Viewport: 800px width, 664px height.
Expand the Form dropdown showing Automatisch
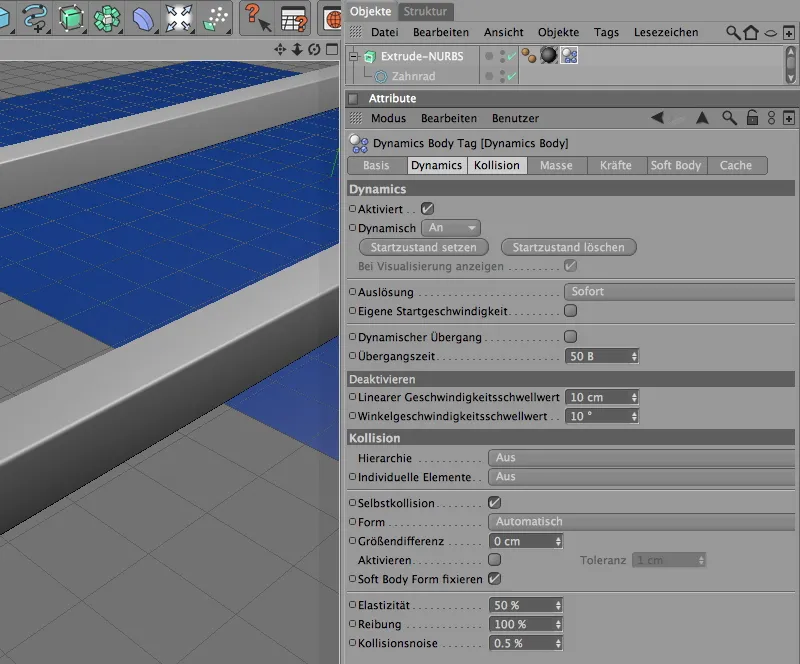click(640, 521)
